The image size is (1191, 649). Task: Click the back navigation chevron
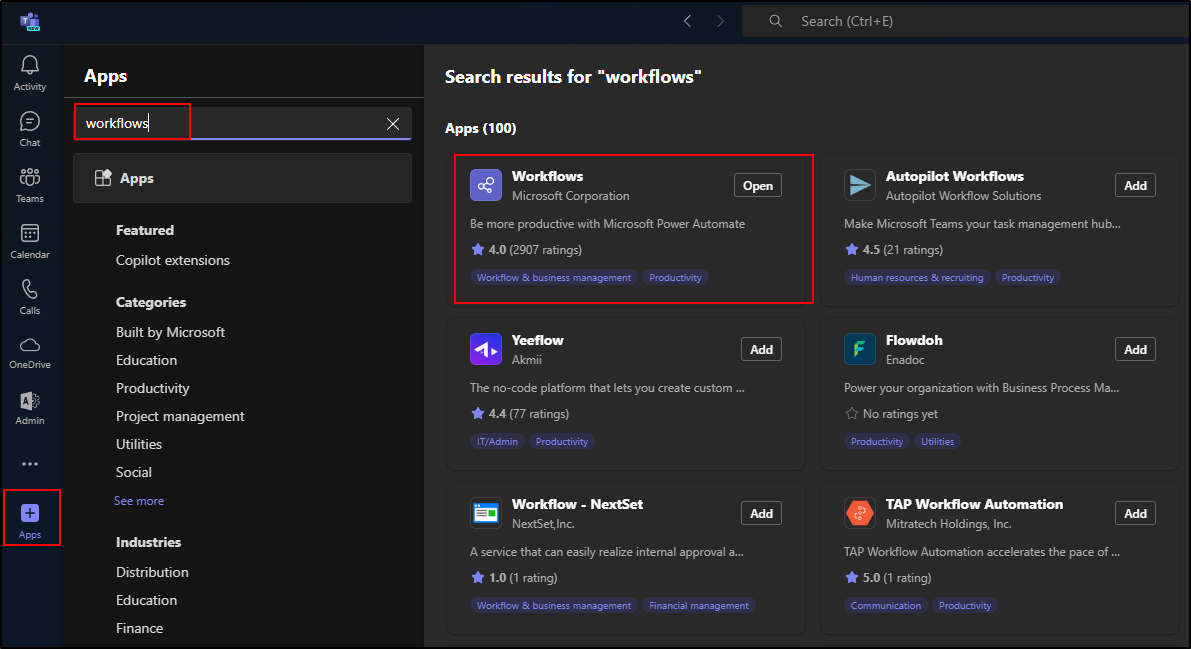click(687, 21)
